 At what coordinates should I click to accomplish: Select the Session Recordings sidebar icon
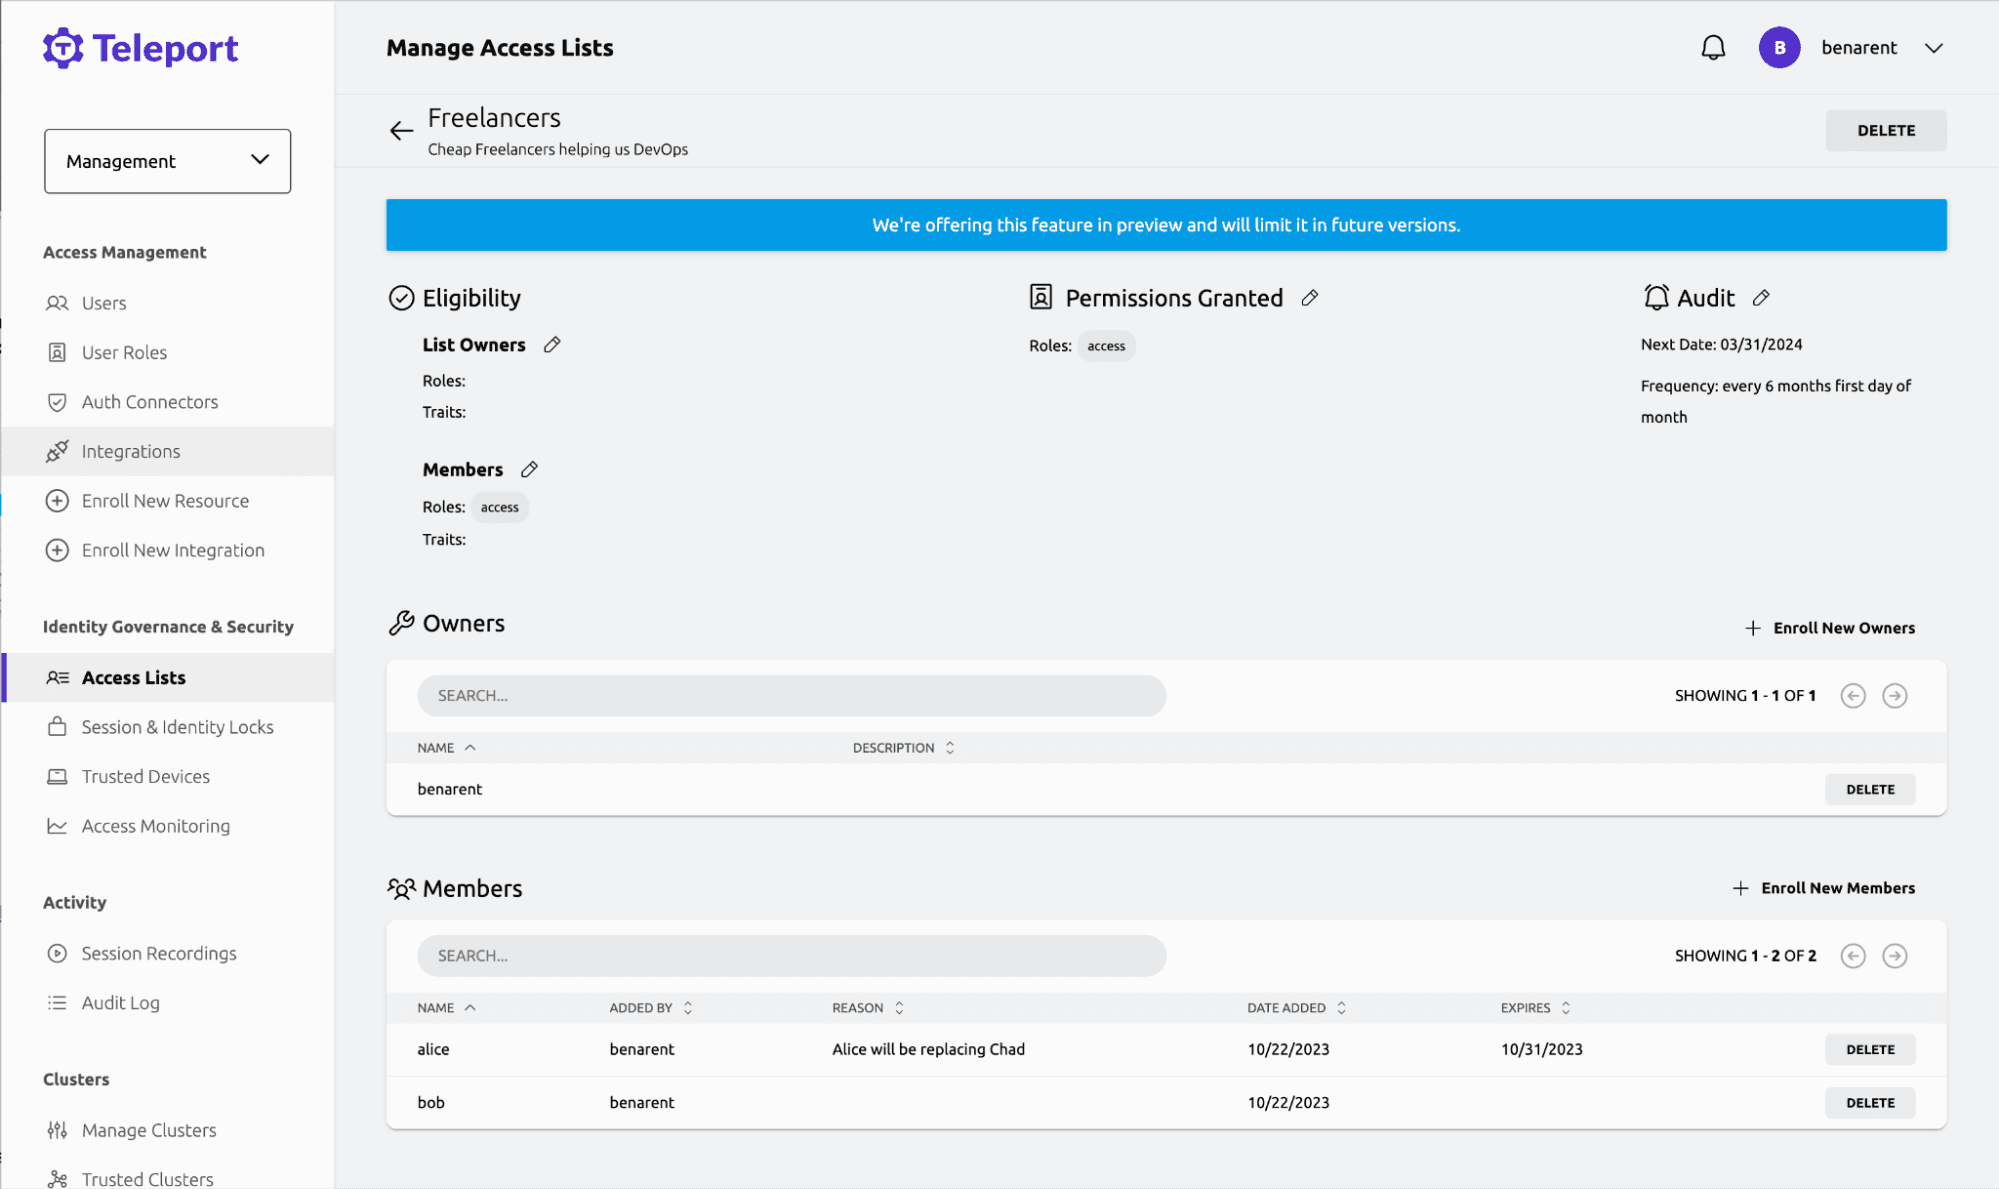tap(58, 953)
